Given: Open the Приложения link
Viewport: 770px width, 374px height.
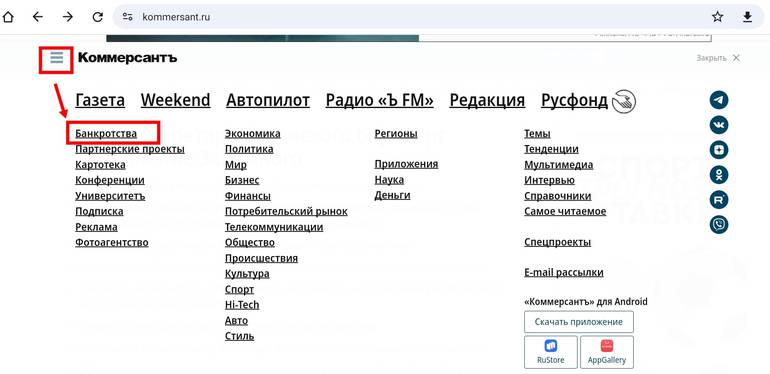Looking at the screenshot, I should tap(406, 164).
